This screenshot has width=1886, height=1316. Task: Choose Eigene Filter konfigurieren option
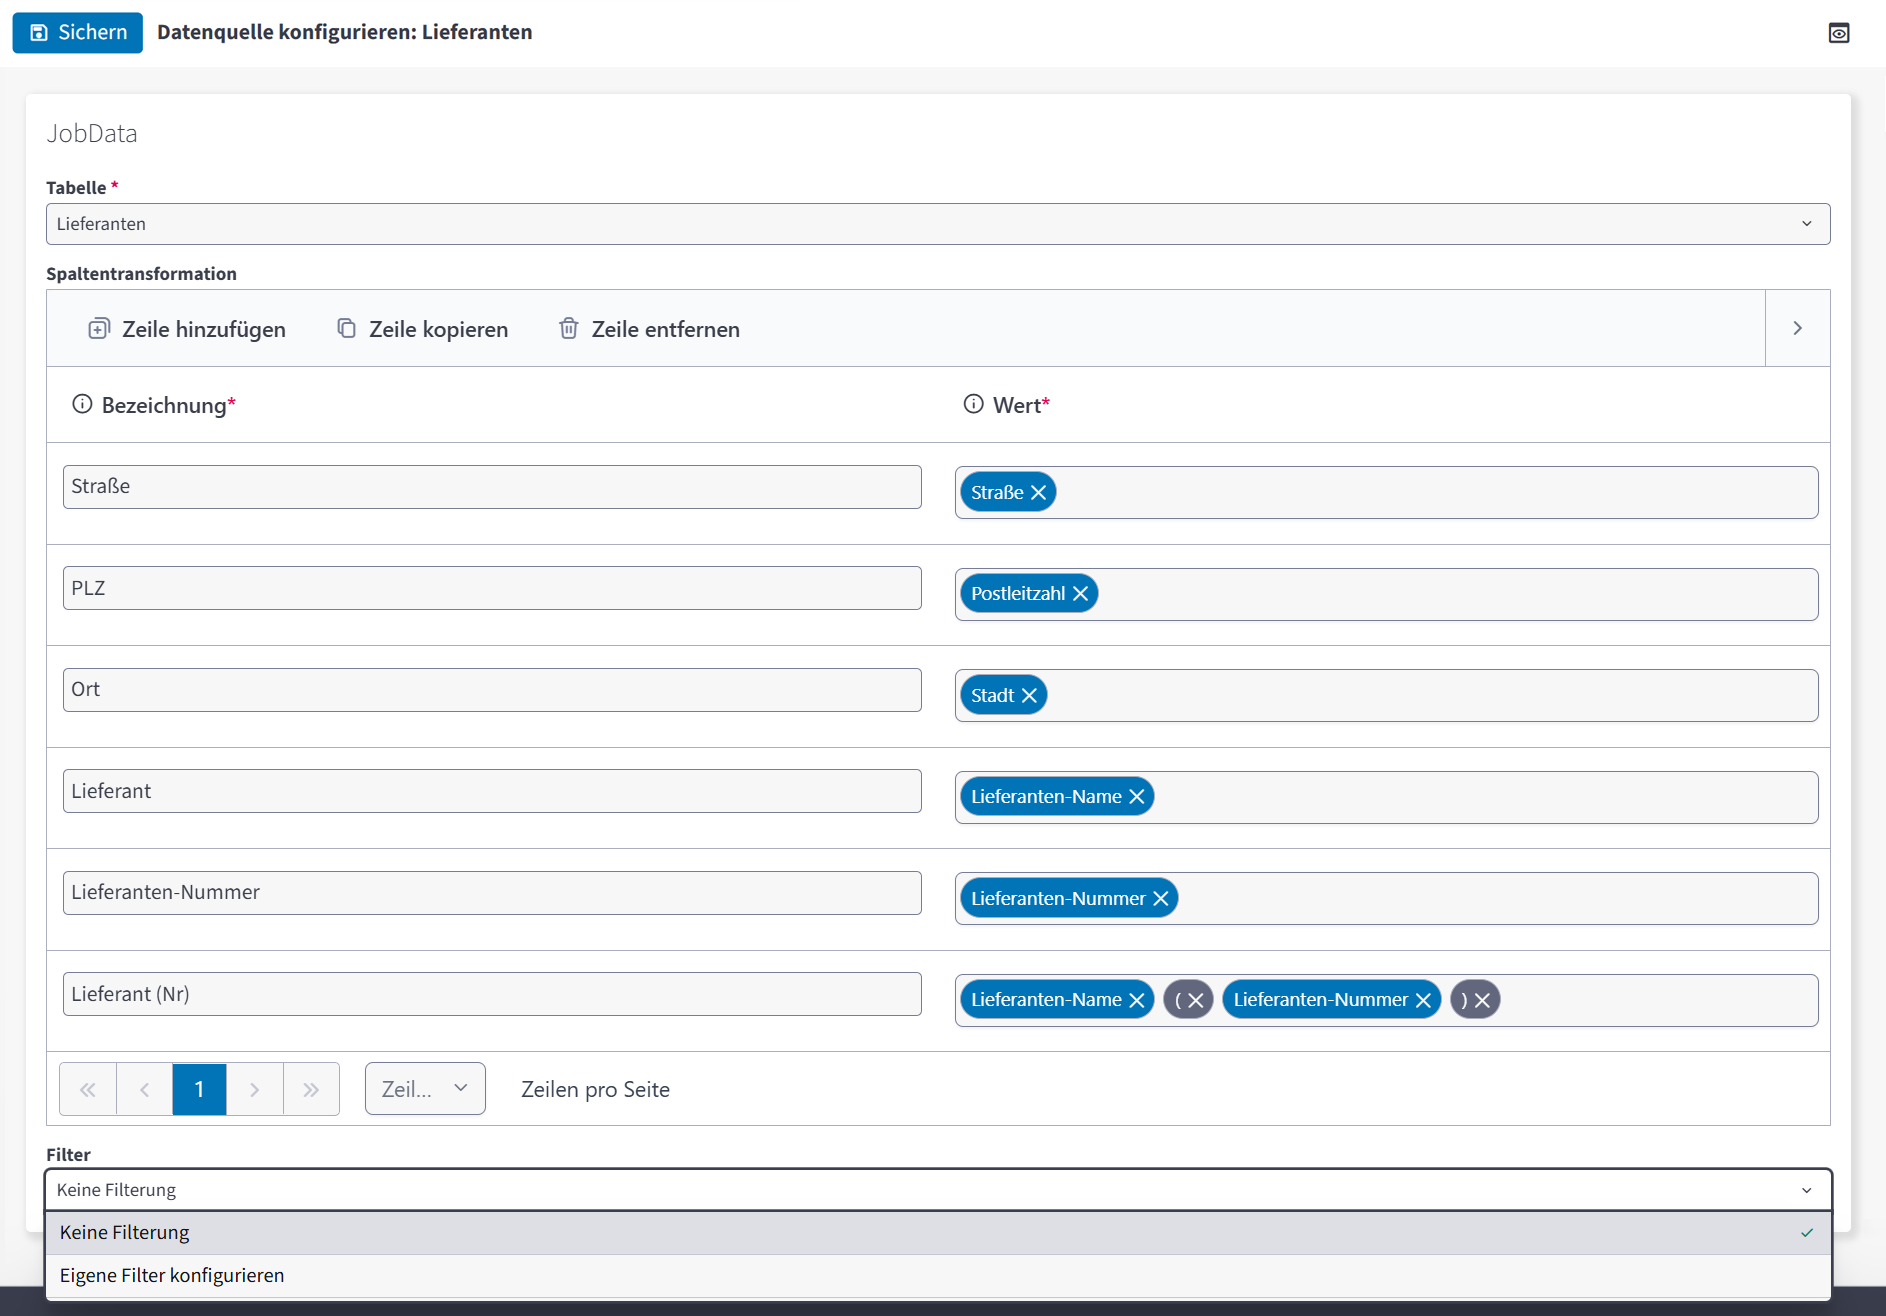[938, 1276]
